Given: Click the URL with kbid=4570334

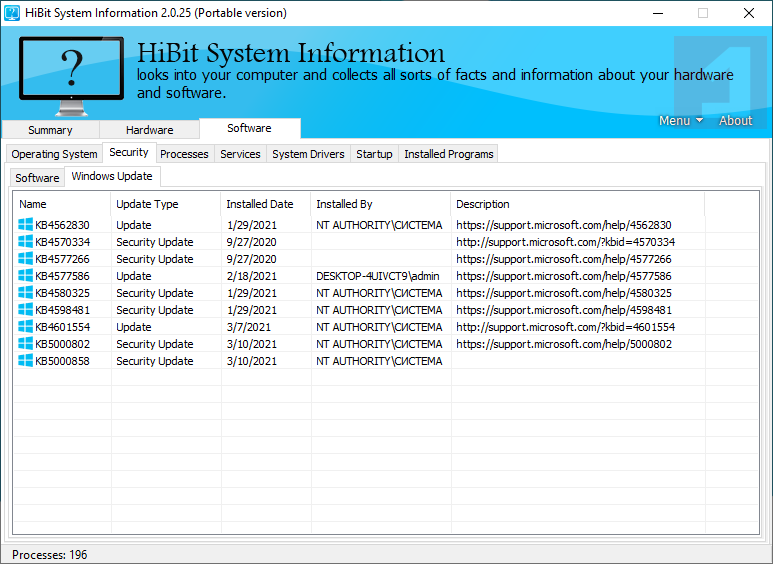Looking at the screenshot, I should [565, 242].
